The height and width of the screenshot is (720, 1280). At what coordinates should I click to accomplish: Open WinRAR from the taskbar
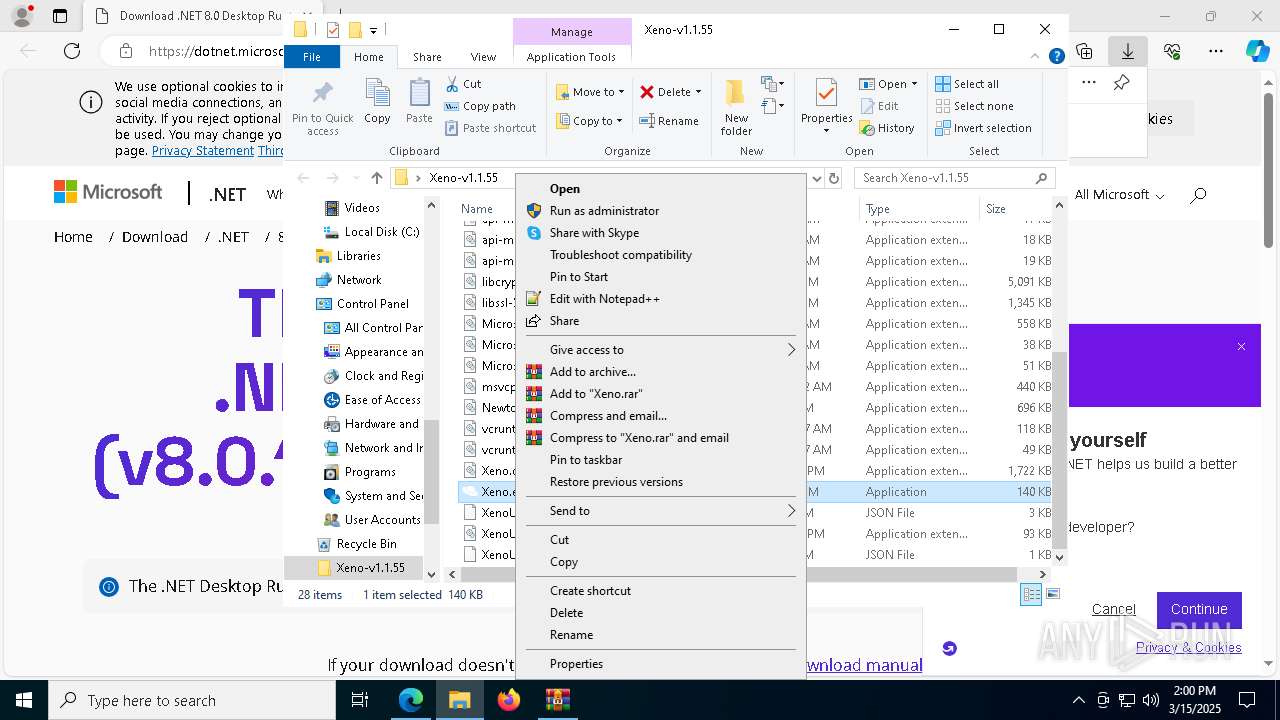click(x=557, y=700)
